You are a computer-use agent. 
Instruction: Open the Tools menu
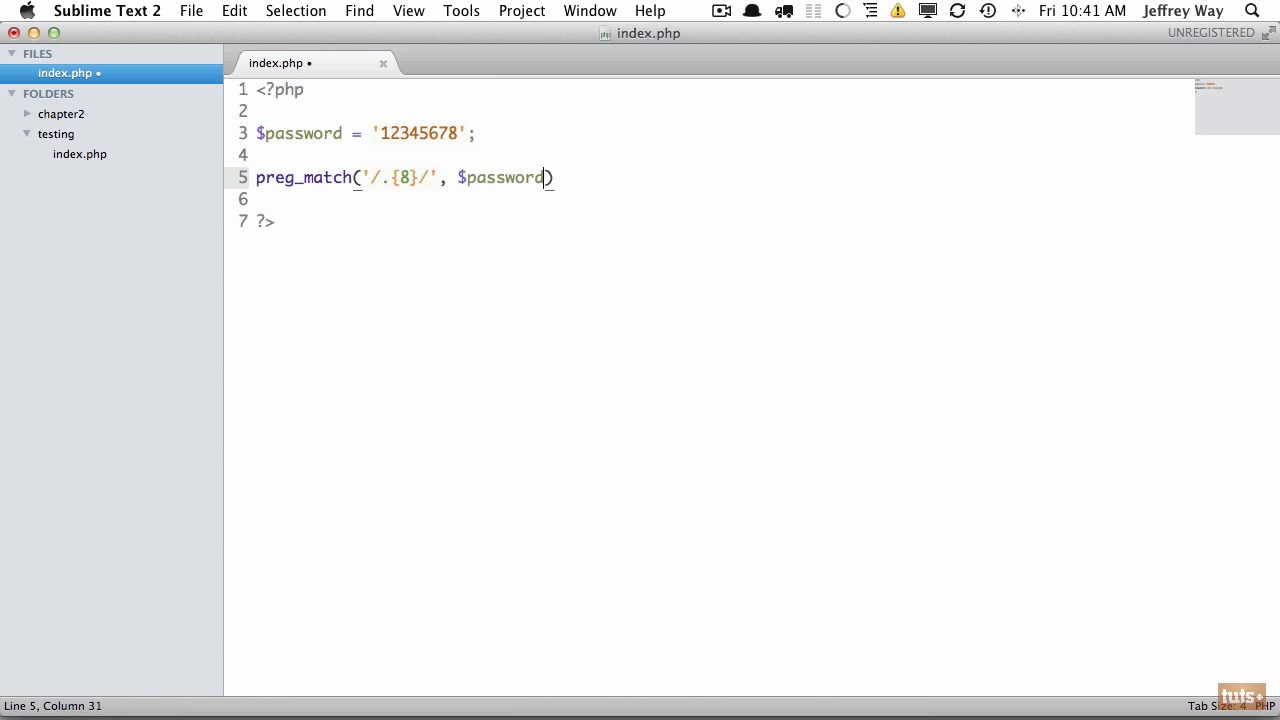(461, 11)
